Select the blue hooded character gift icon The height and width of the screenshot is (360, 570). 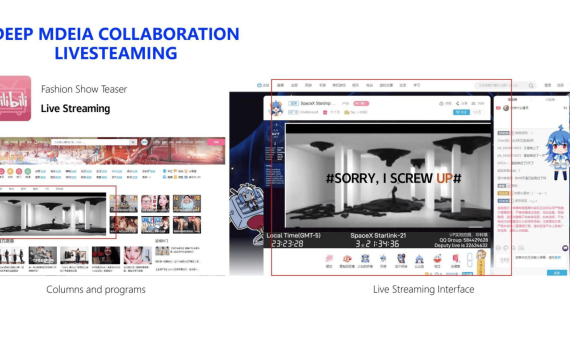419,259
